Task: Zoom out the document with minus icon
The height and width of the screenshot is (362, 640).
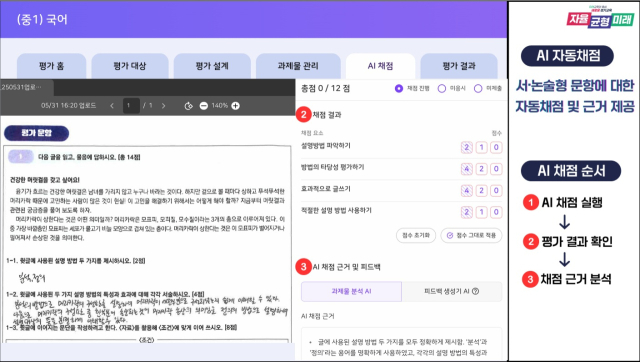Action: point(204,106)
